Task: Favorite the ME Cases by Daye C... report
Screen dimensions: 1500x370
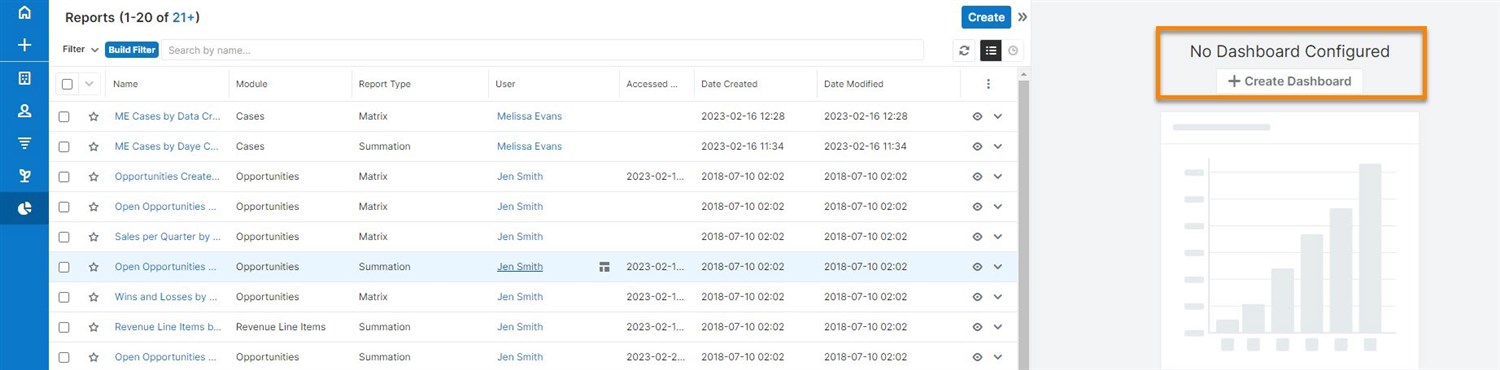Action: coord(93,147)
